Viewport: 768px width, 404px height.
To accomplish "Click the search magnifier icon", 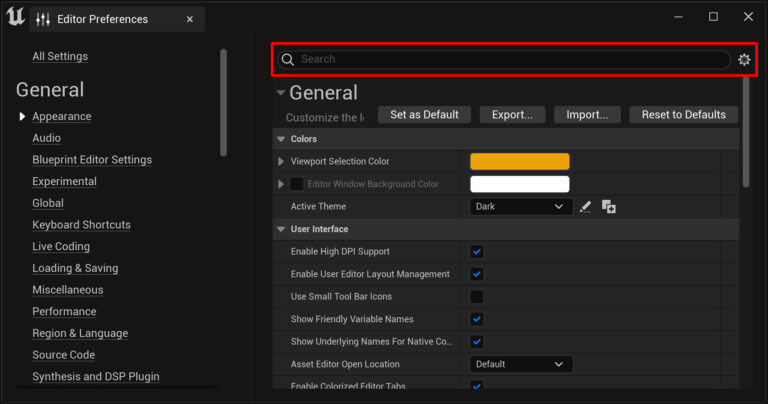I will [288, 60].
